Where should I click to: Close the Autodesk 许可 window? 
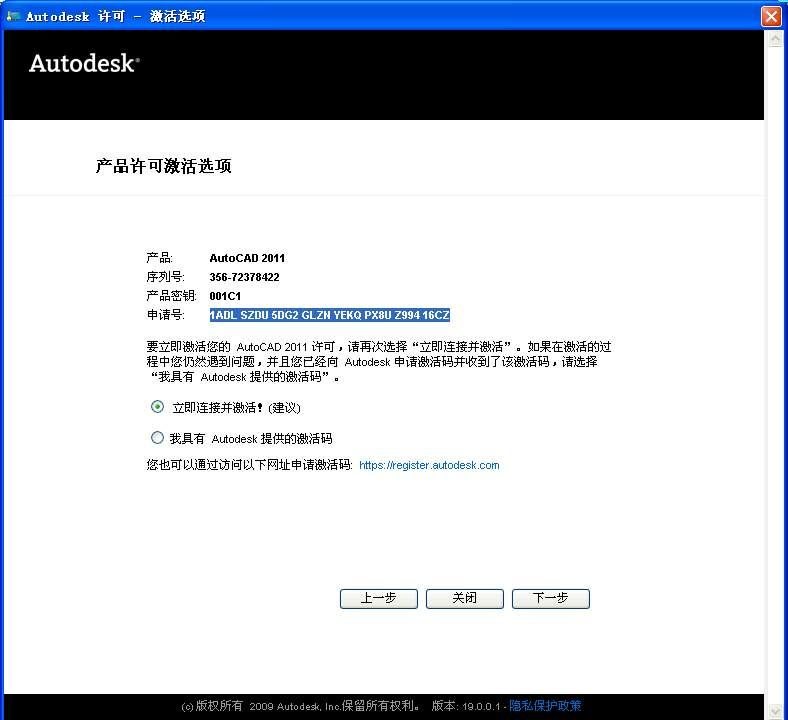[771, 16]
